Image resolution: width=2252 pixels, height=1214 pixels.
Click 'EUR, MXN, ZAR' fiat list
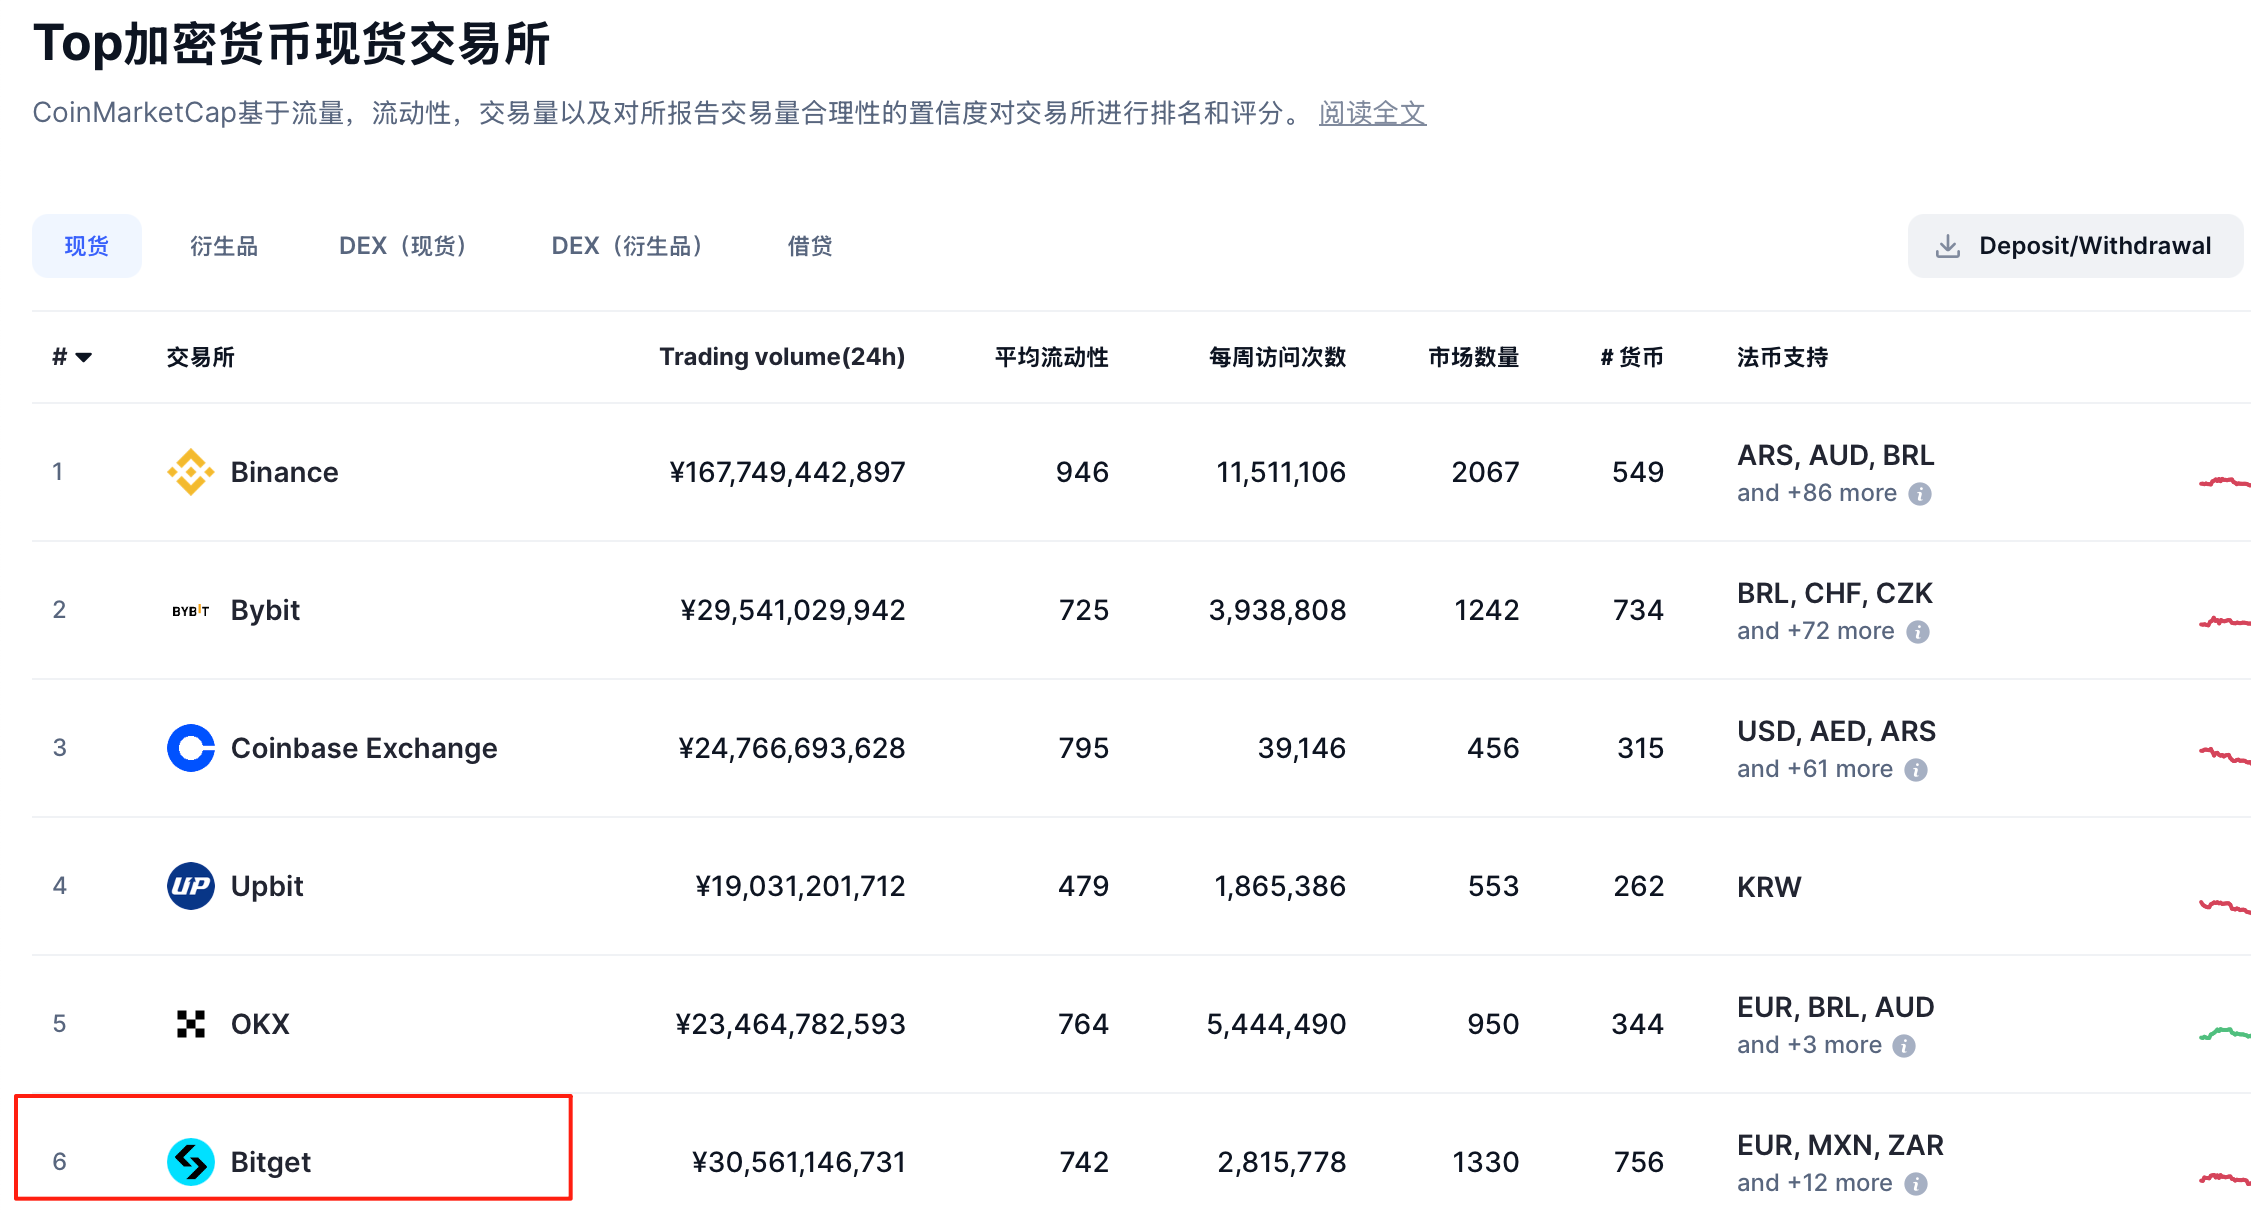tap(1840, 1145)
